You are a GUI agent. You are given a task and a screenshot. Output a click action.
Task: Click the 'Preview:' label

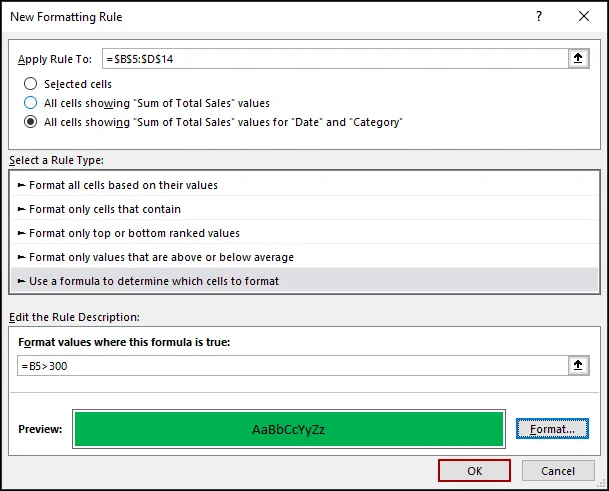[x=40, y=429]
